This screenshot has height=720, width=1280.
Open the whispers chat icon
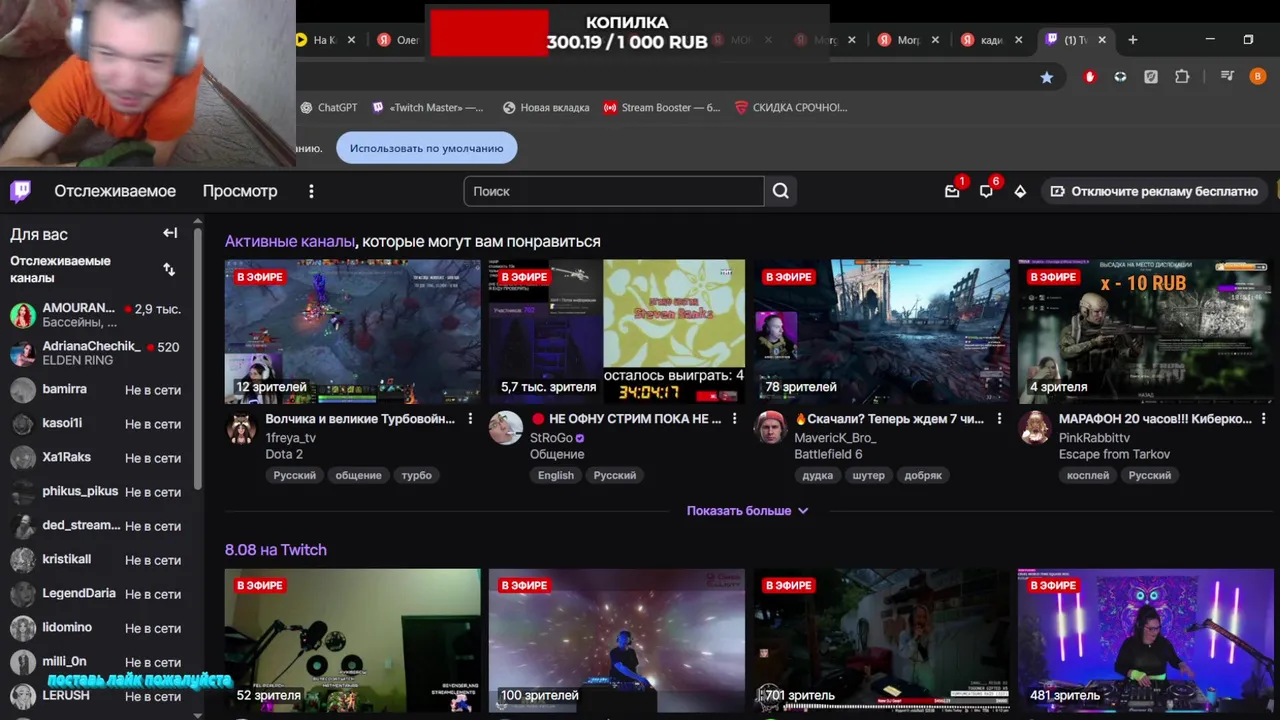986,191
